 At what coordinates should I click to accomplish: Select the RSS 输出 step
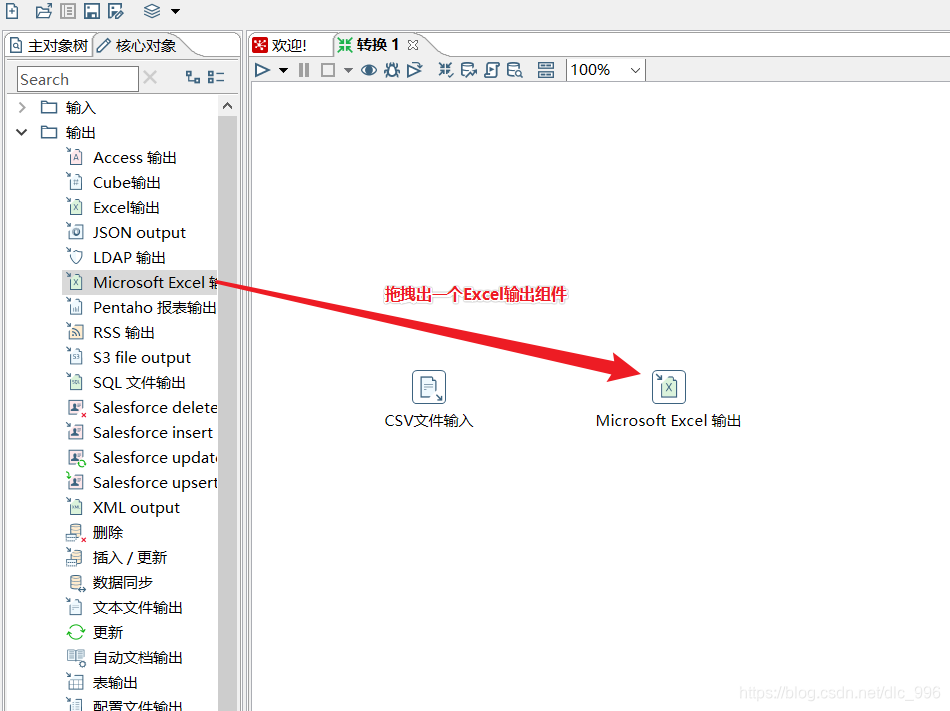pos(110,332)
